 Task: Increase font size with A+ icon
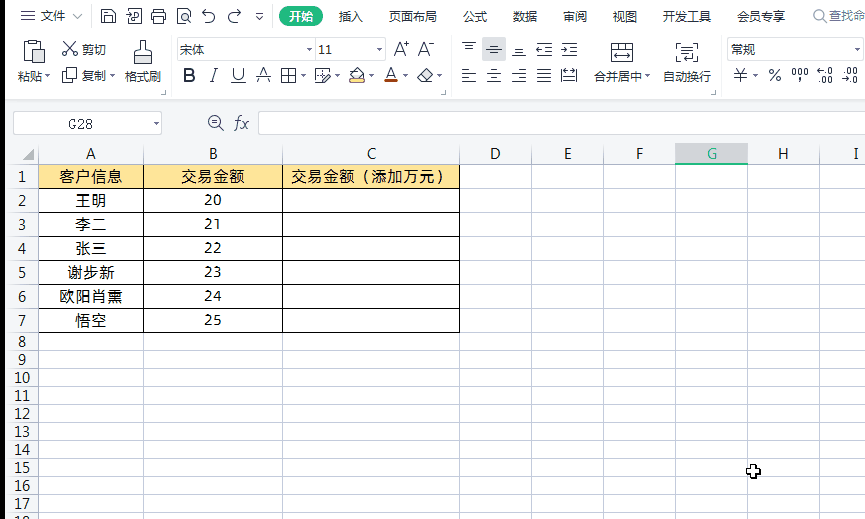tap(401, 49)
